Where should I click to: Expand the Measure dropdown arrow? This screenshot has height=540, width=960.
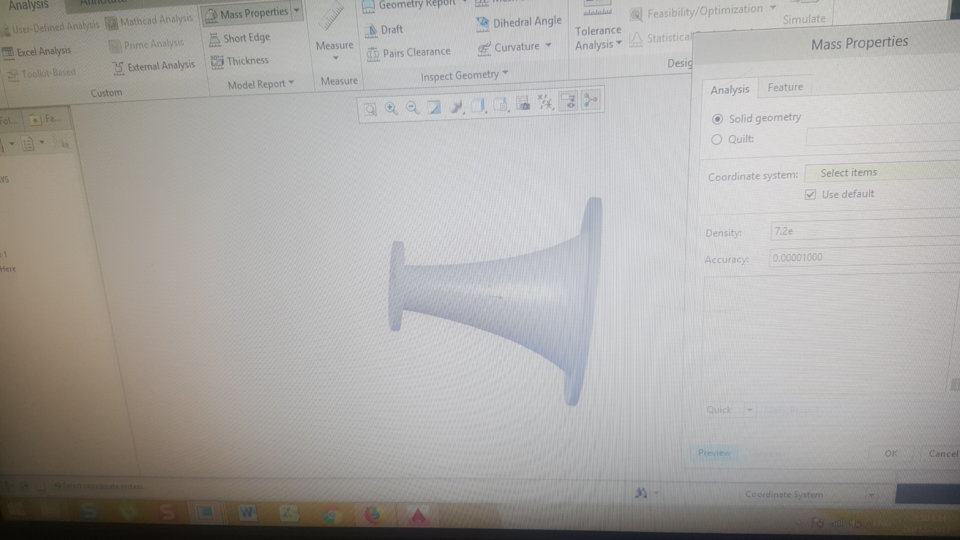click(336, 58)
